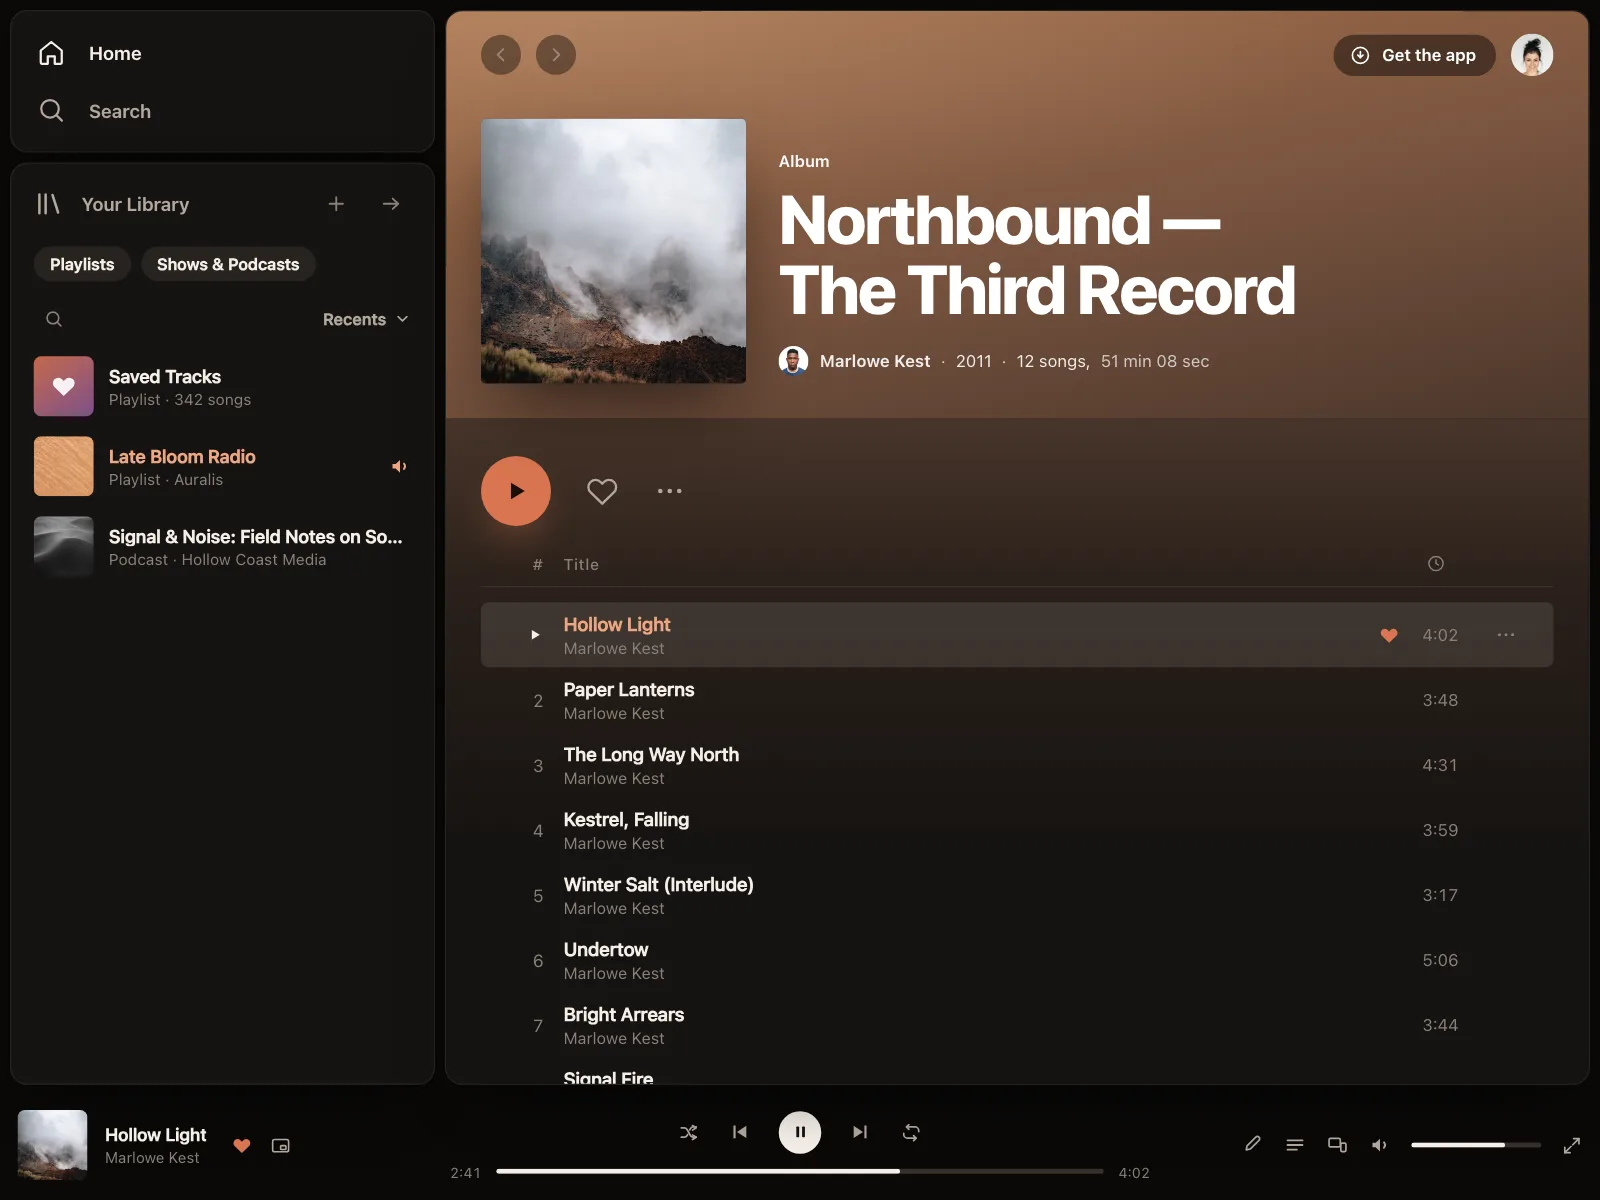
Task: Unlike Hollow Light in the track list
Action: [1389, 635]
